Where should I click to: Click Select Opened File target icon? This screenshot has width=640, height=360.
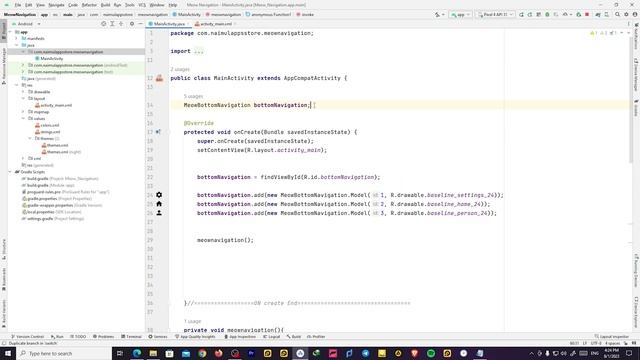tap(104, 24)
